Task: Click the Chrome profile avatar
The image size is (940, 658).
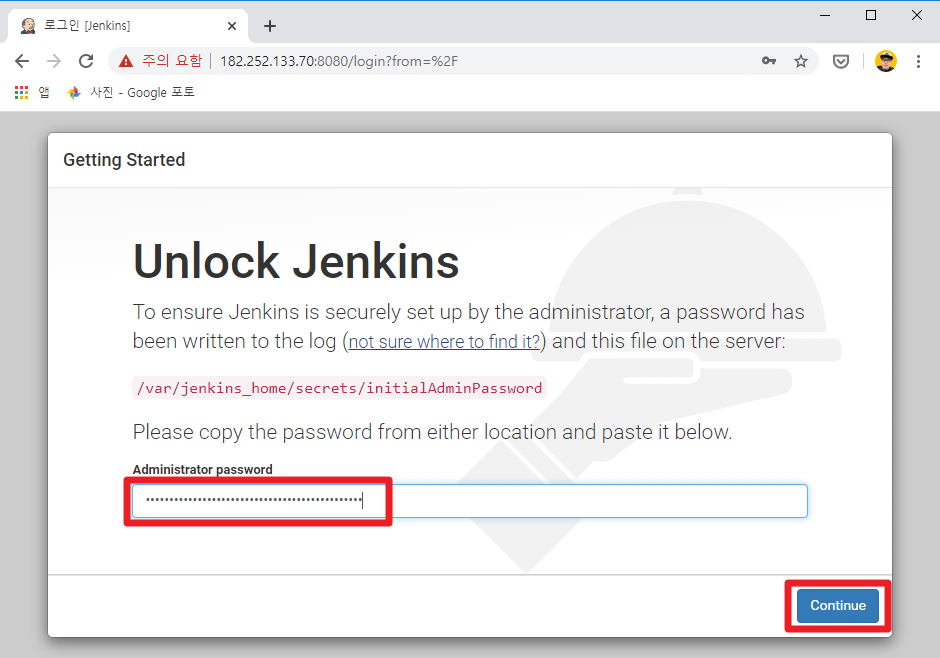Action: tap(886, 61)
